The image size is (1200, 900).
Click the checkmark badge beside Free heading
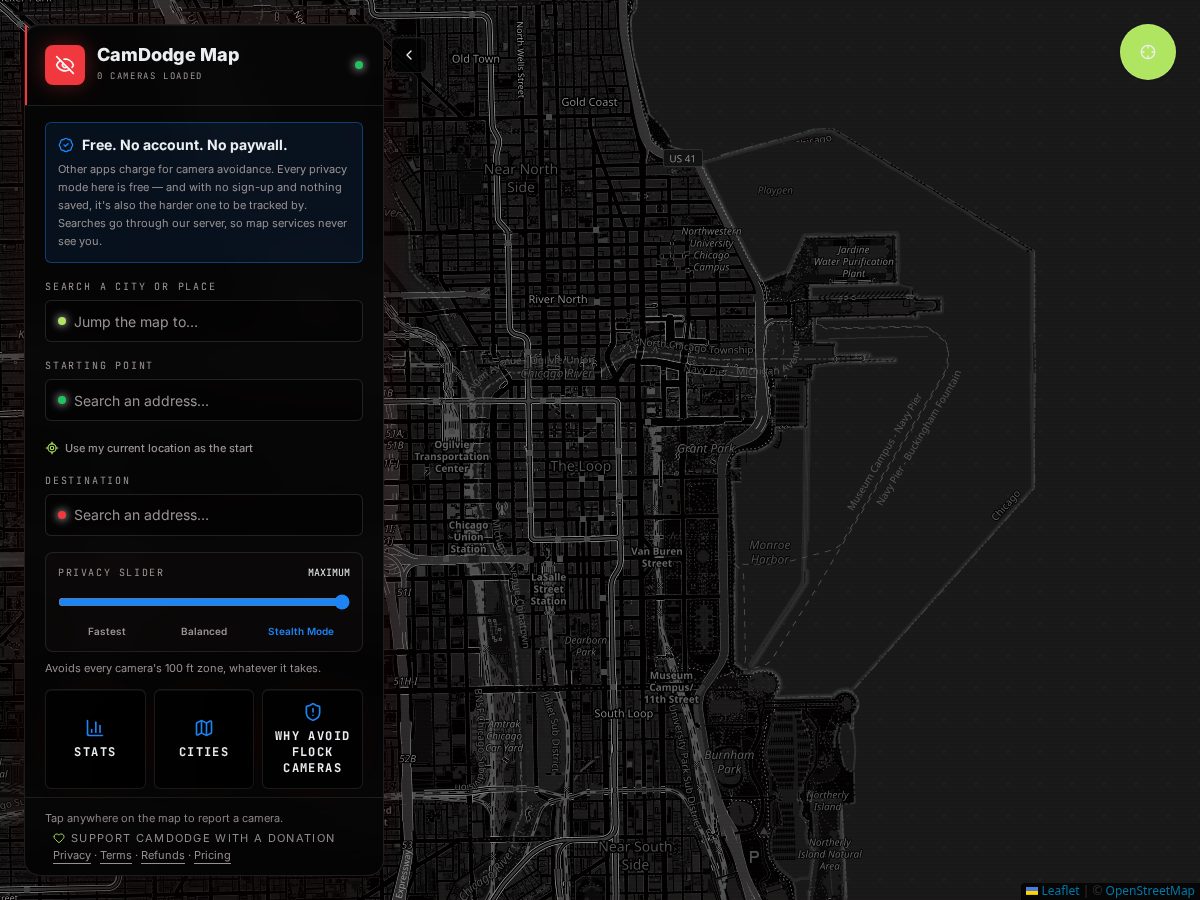point(66,145)
